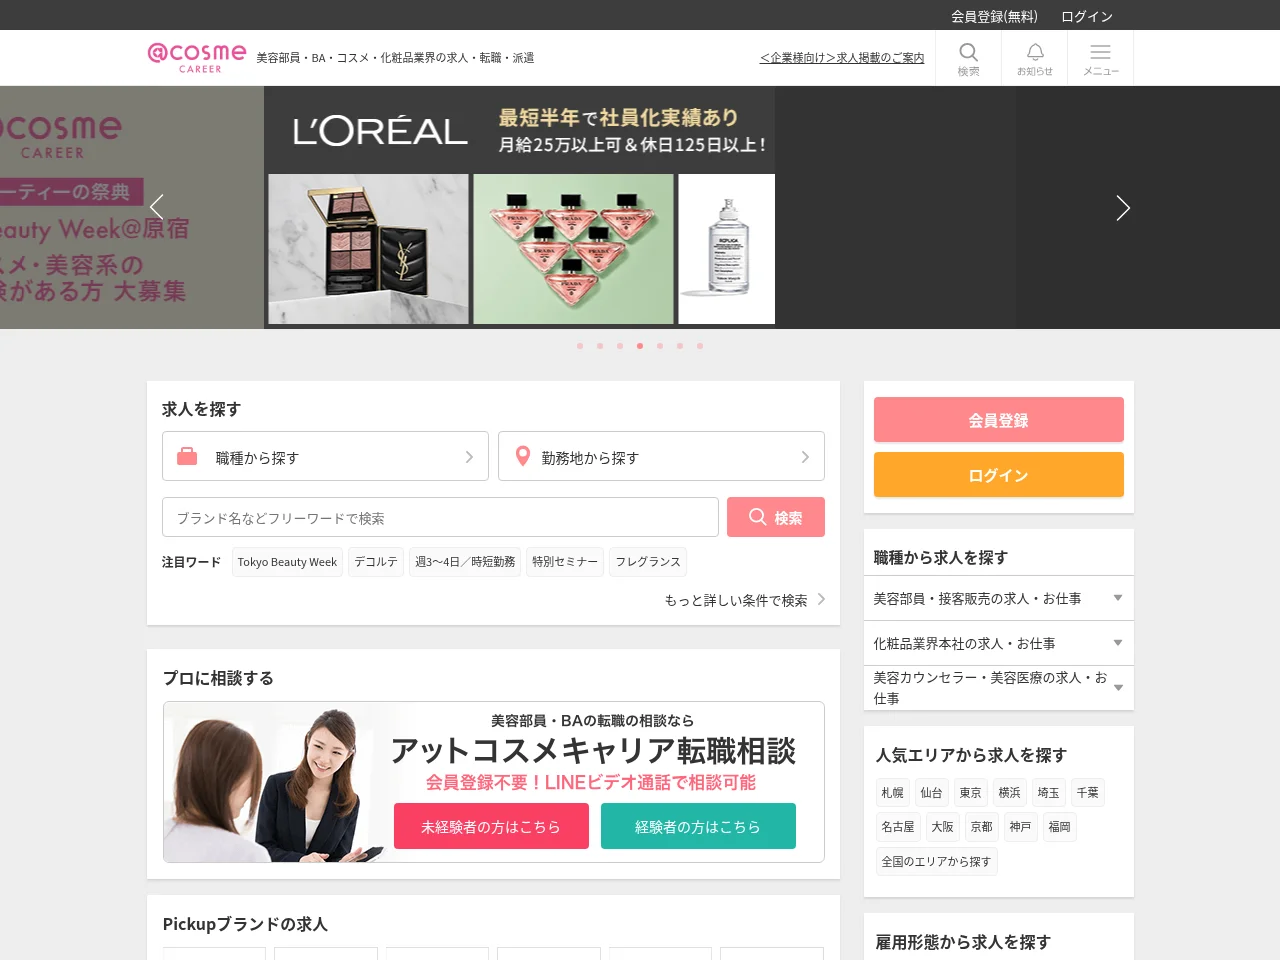Select the first carousel pagination dot
The image size is (1280, 960).
pos(580,346)
